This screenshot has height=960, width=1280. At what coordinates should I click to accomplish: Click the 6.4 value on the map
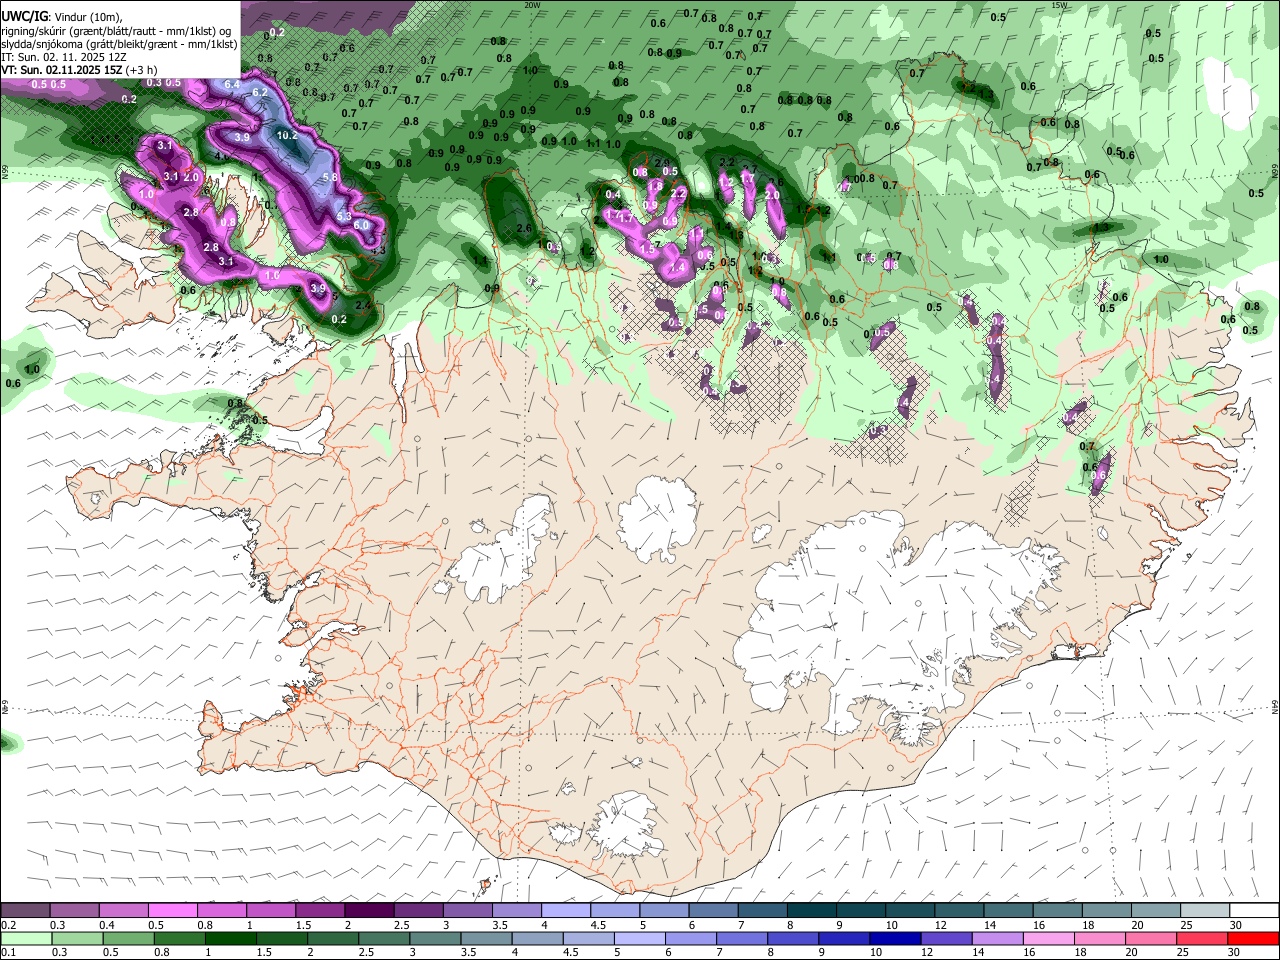[x=232, y=84]
